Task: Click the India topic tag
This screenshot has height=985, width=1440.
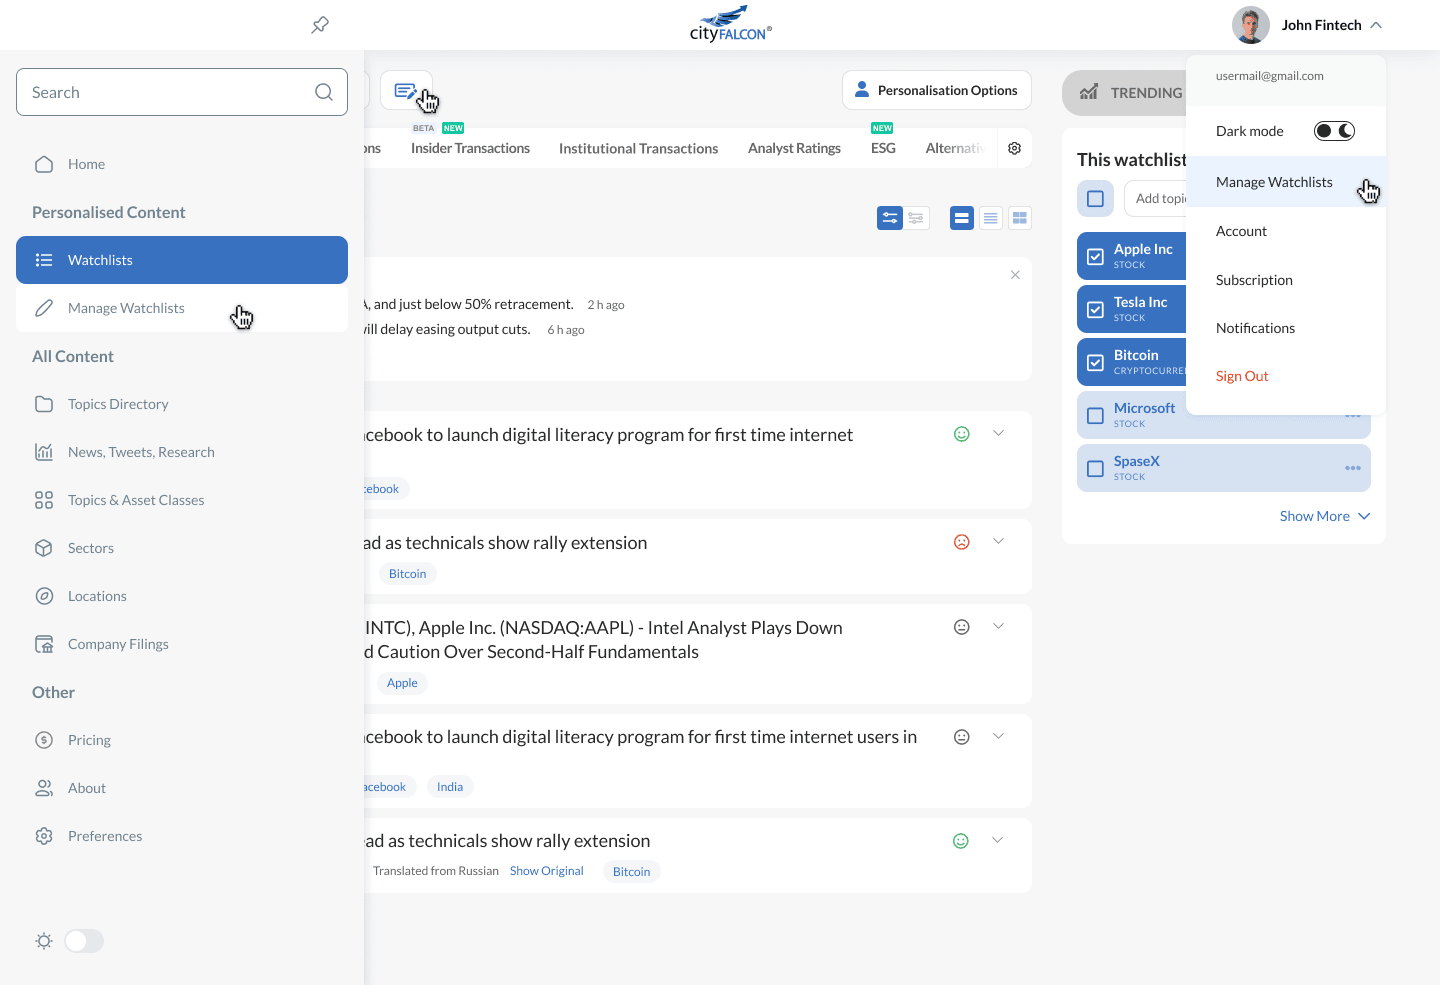Action: [x=450, y=787]
